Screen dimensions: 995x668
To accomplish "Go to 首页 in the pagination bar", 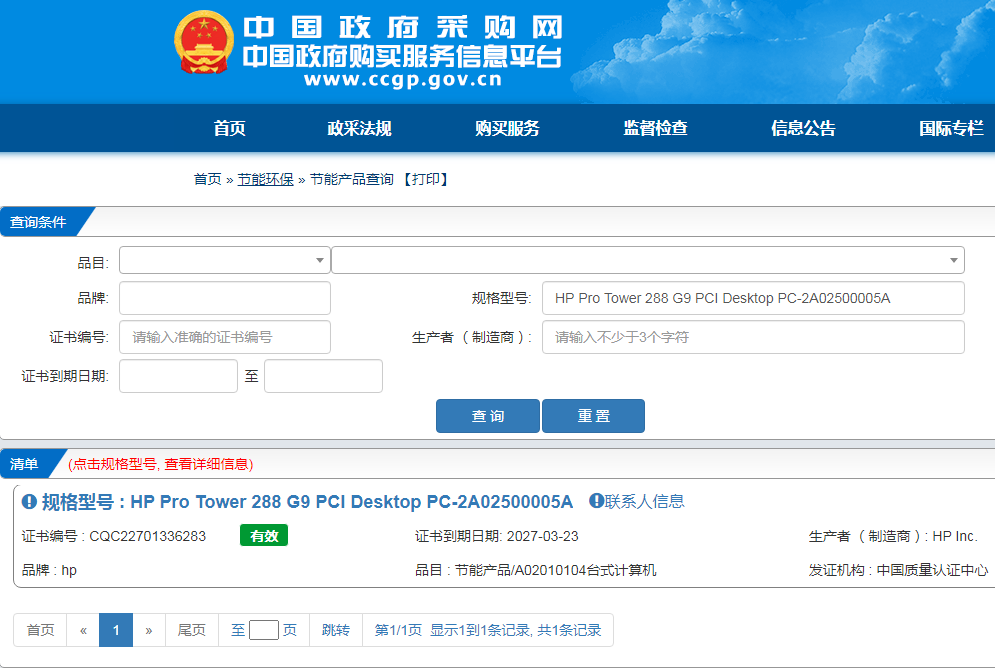I will point(40,630).
